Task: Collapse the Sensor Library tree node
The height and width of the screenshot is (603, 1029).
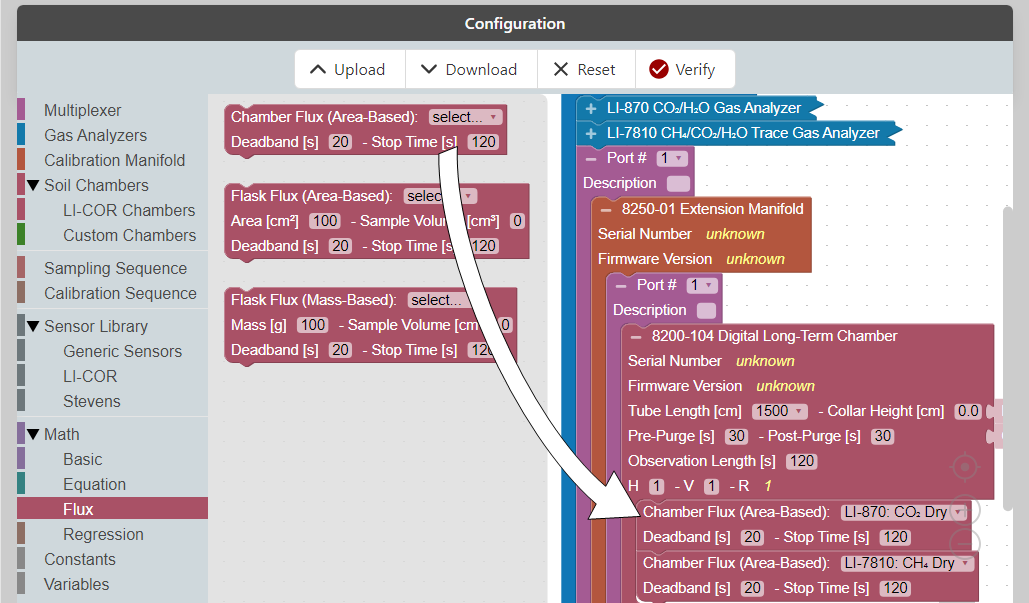Action: 33,326
